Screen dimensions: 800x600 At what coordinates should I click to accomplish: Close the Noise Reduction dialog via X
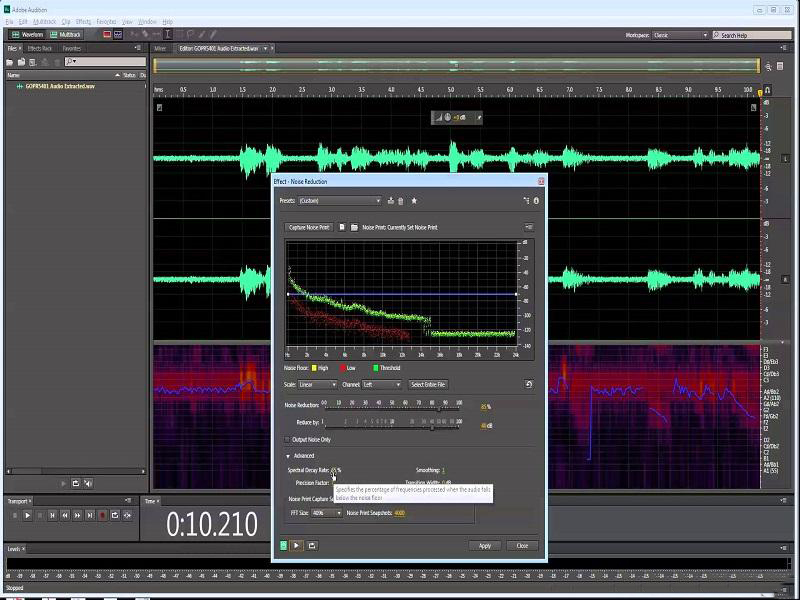(541, 181)
